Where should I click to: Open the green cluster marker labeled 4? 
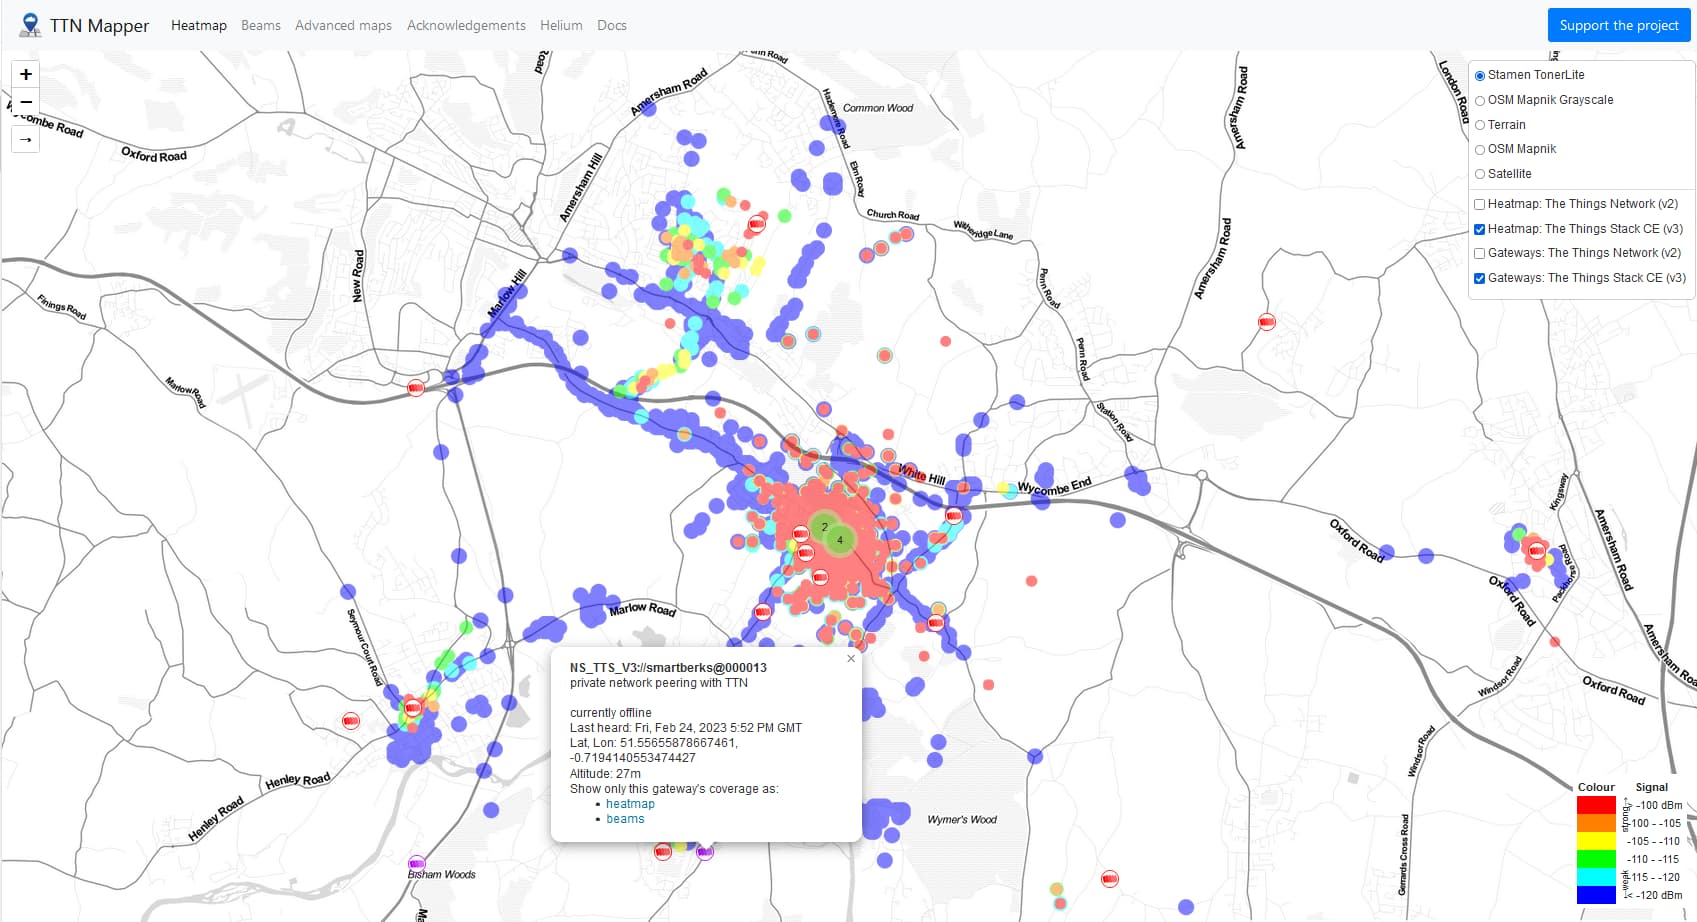click(840, 540)
